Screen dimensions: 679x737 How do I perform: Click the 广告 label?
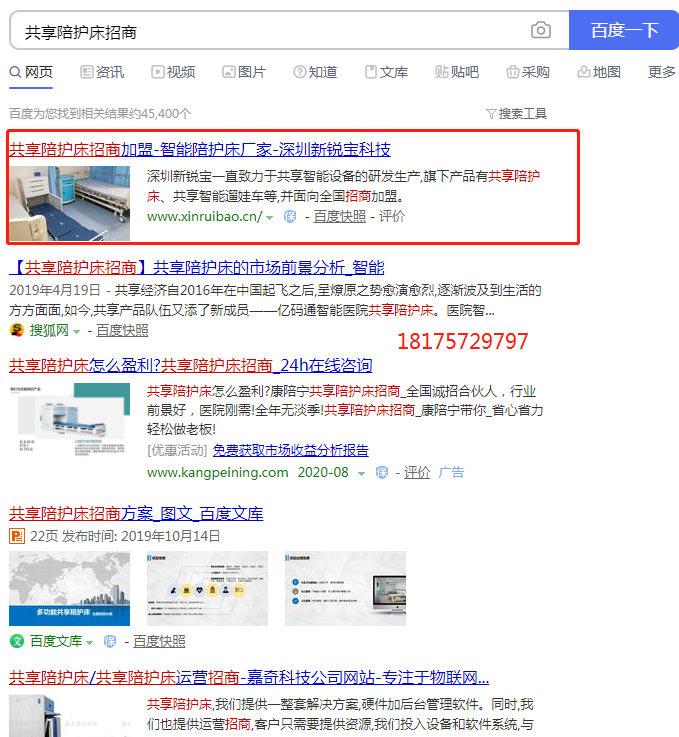click(x=451, y=472)
